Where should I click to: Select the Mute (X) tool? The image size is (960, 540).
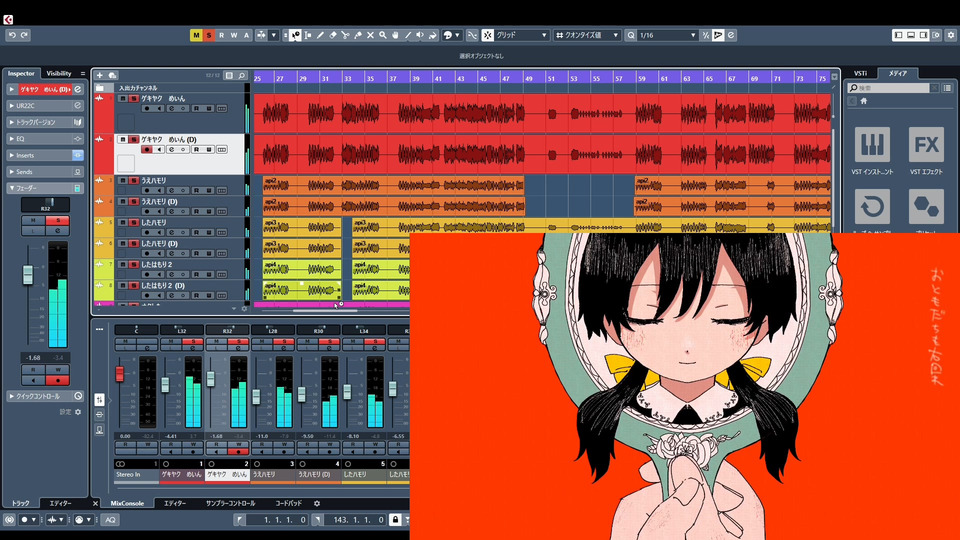click(x=370, y=36)
